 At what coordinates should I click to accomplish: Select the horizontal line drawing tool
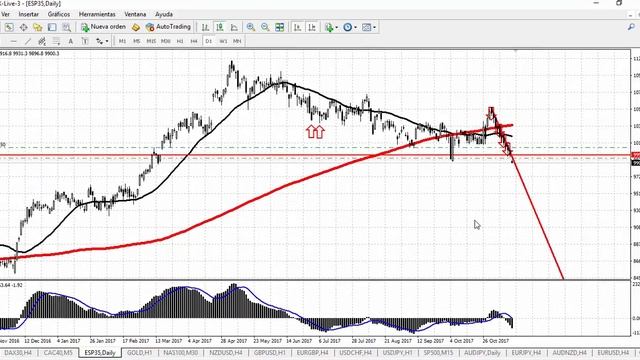(x=13, y=41)
